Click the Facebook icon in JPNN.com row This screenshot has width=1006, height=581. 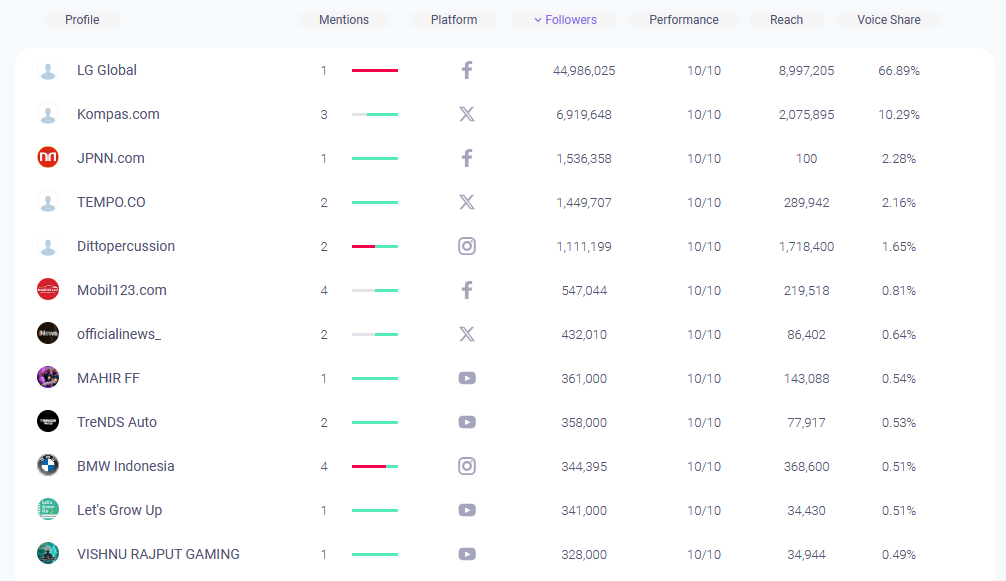(467, 158)
